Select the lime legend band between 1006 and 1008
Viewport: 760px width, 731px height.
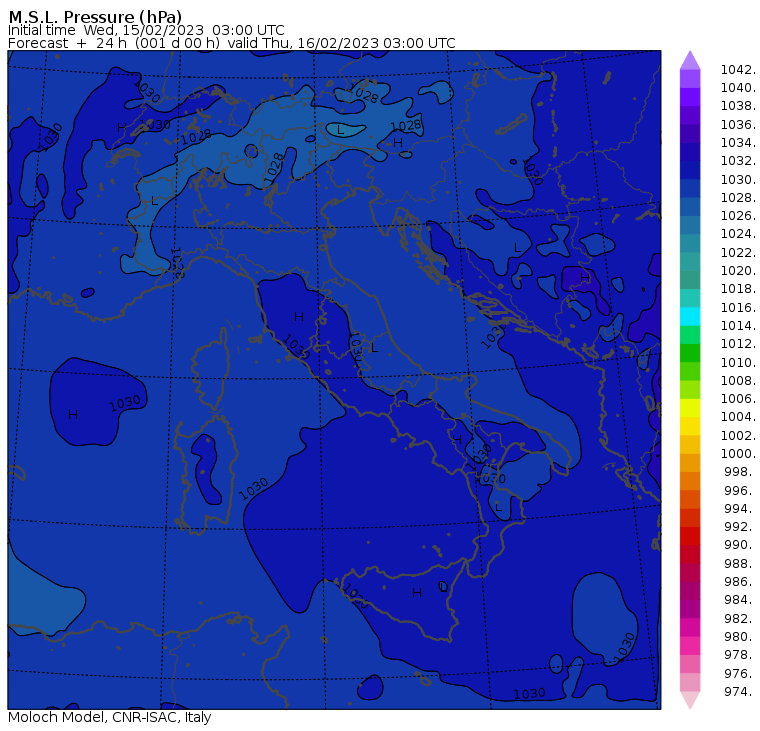(x=690, y=390)
